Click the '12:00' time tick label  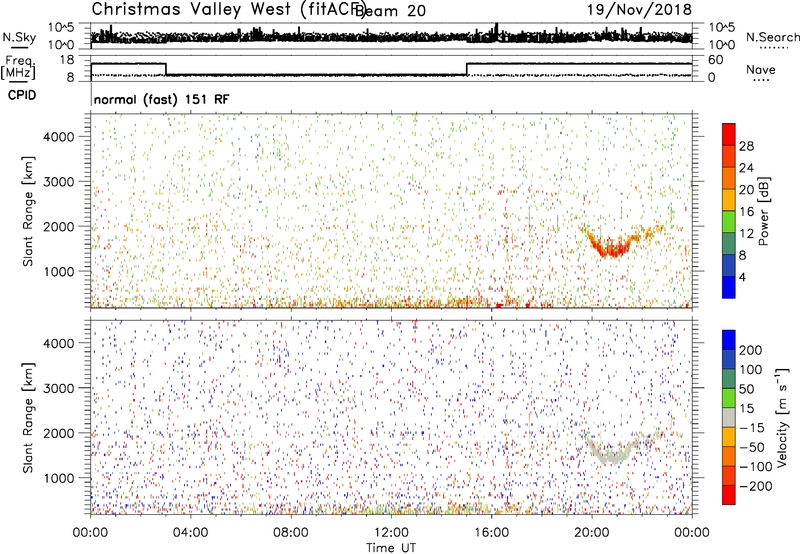(x=391, y=533)
